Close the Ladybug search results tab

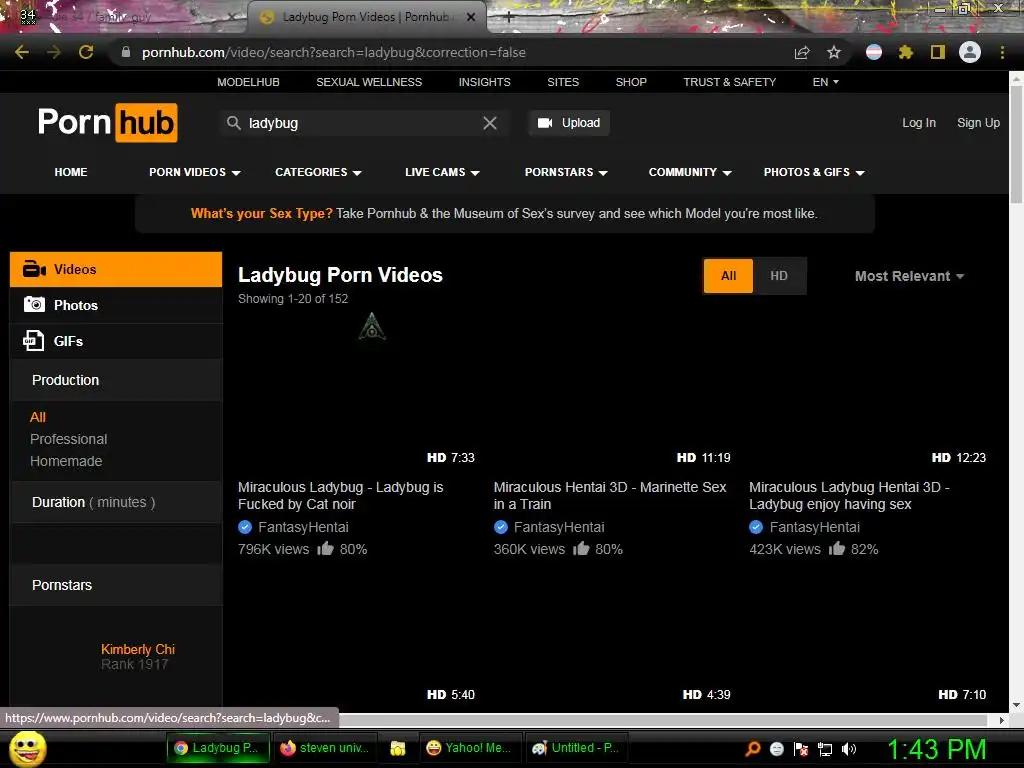pyautogui.click(x=470, y=18)
